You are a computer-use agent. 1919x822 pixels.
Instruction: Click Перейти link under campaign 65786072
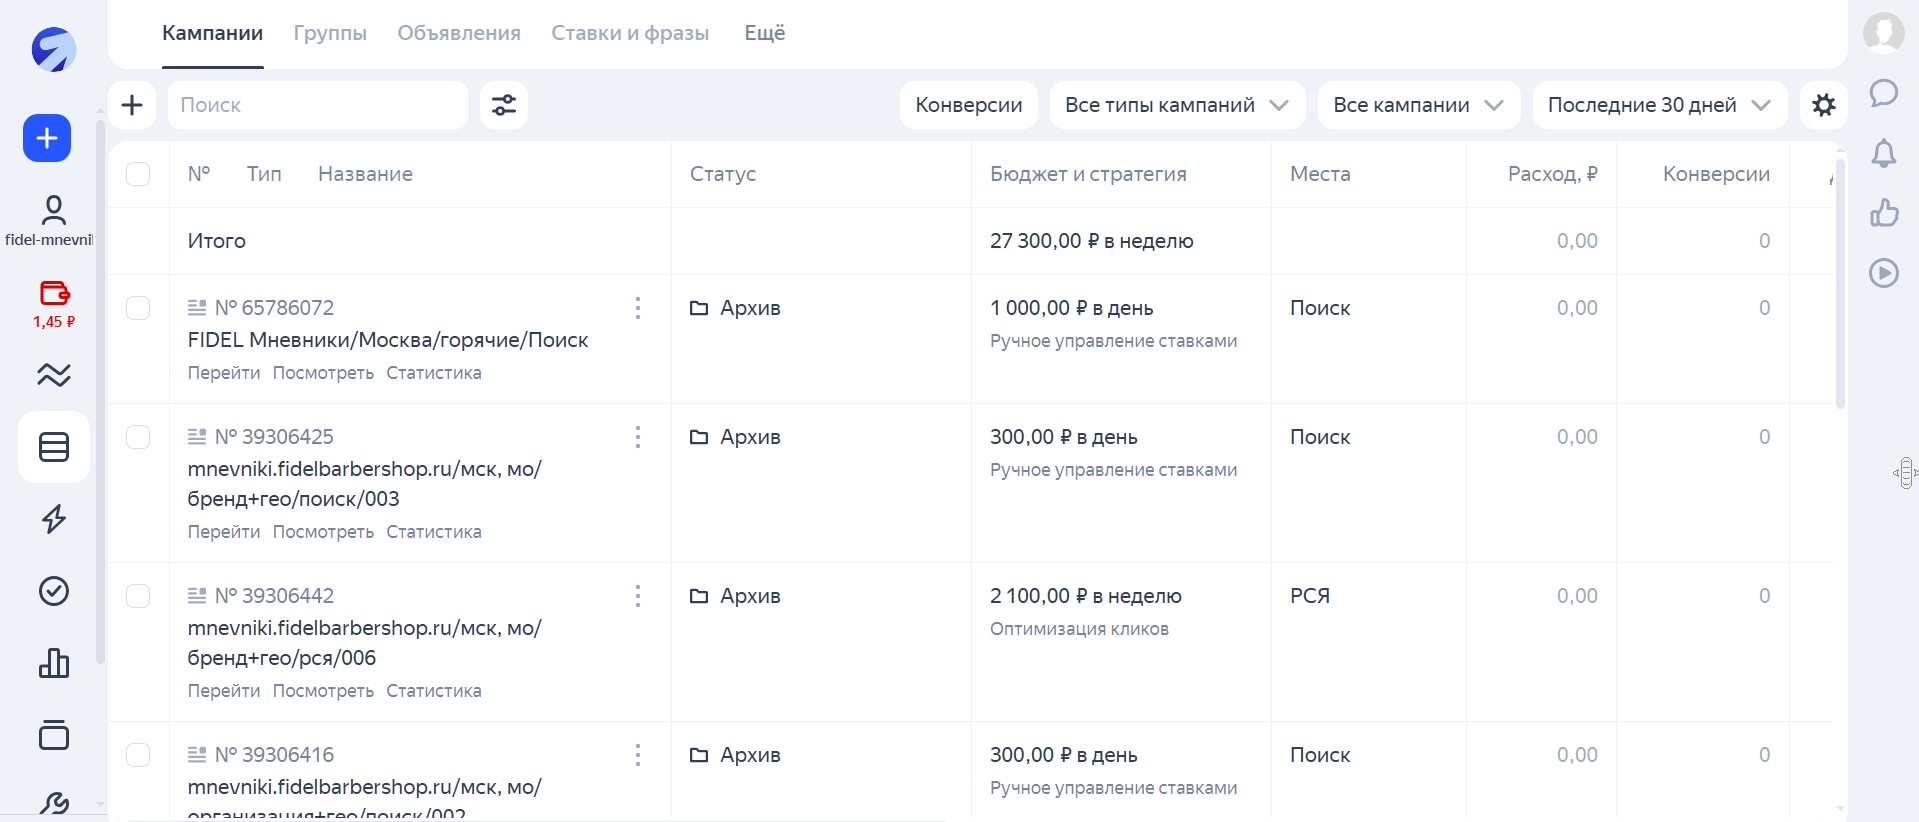tap(224, 373)
